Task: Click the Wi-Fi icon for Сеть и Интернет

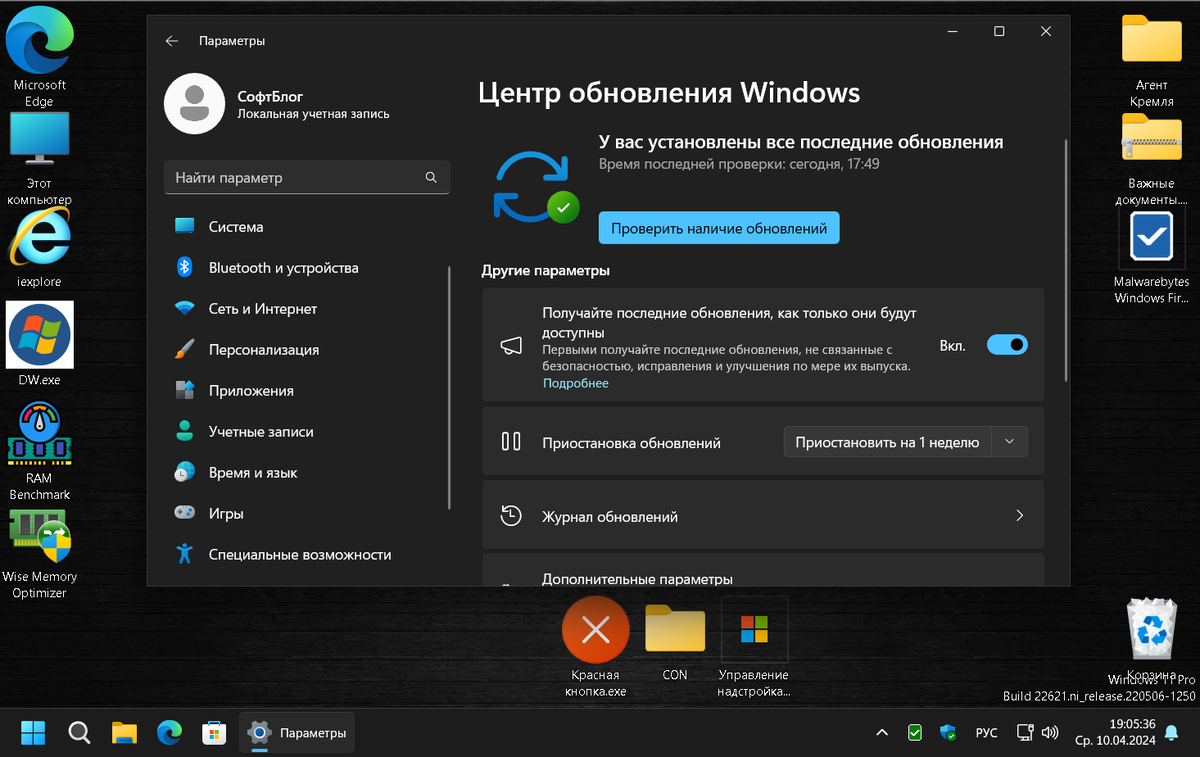Action: tap(184, 309)
